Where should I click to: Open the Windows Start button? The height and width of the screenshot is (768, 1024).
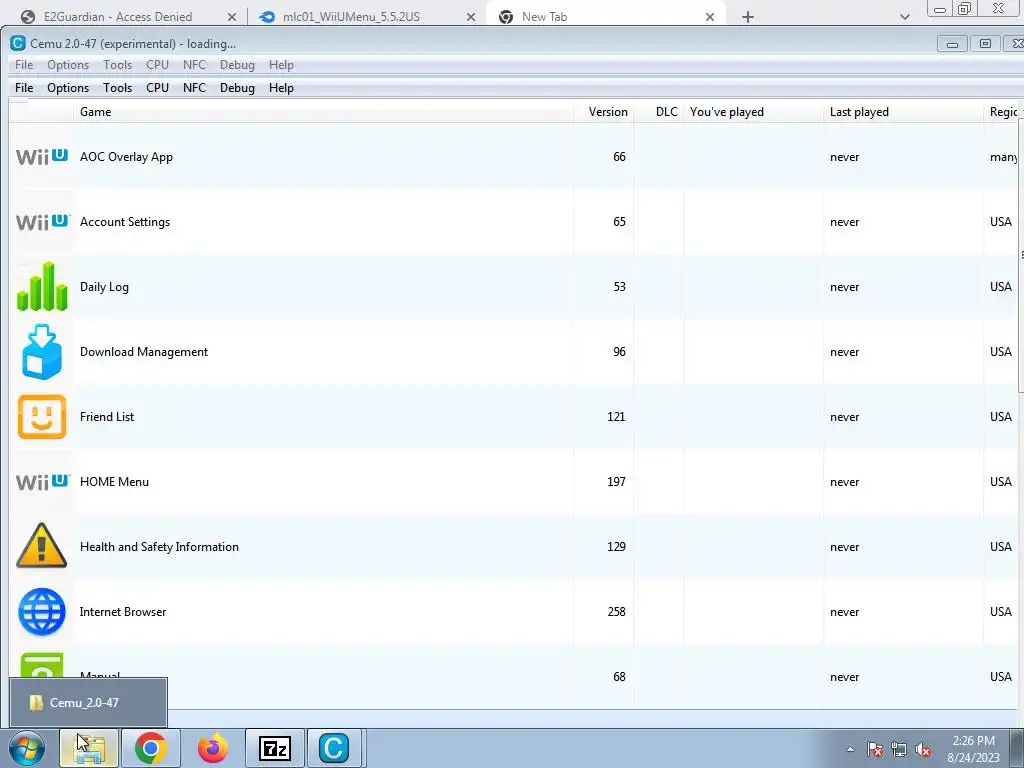pos(27,748)
